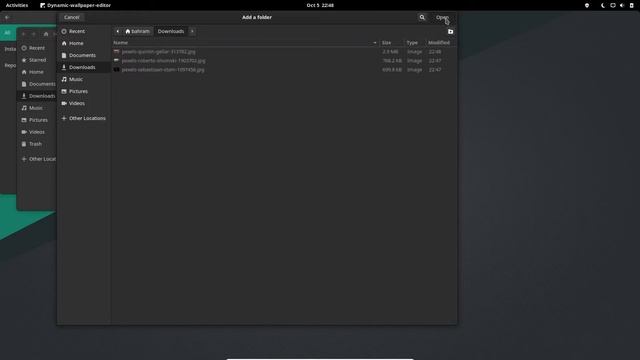This screenshot has width=640, height=360.
Task: Click the Cancel button in Add a folder dialog
Action: 71,17
